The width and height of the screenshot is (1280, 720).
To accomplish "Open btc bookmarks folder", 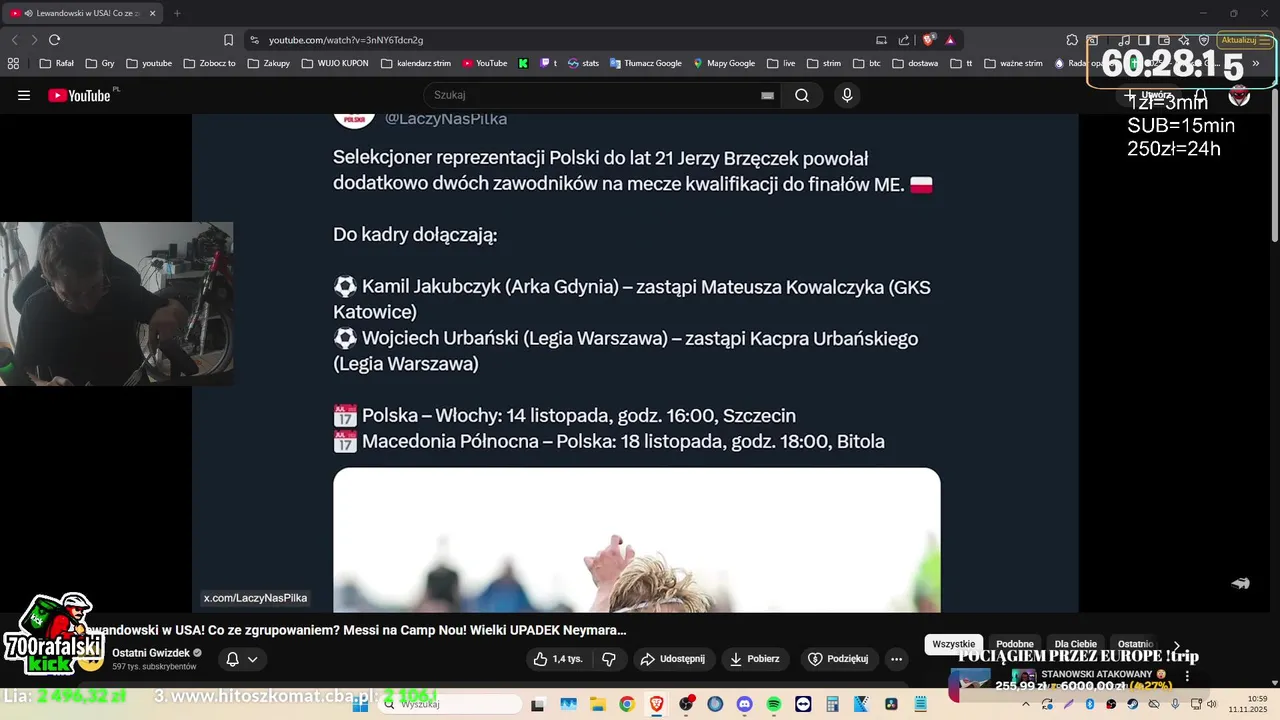I will point(866,63).
